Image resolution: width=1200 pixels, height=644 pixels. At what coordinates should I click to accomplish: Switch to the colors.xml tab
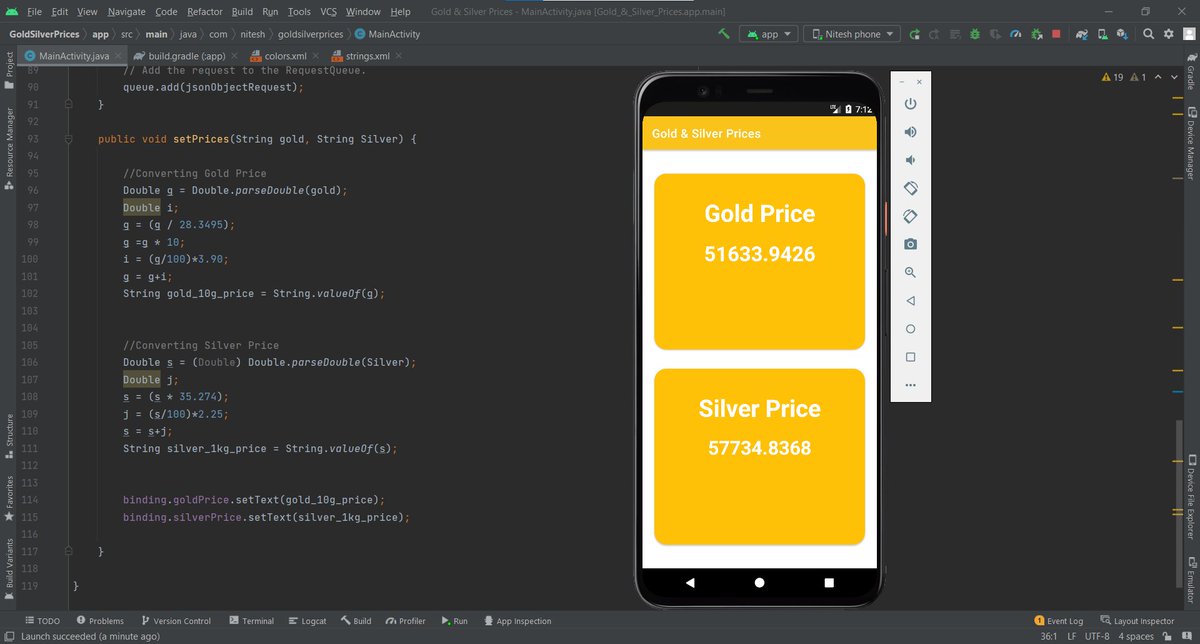[x=284, y=56]
